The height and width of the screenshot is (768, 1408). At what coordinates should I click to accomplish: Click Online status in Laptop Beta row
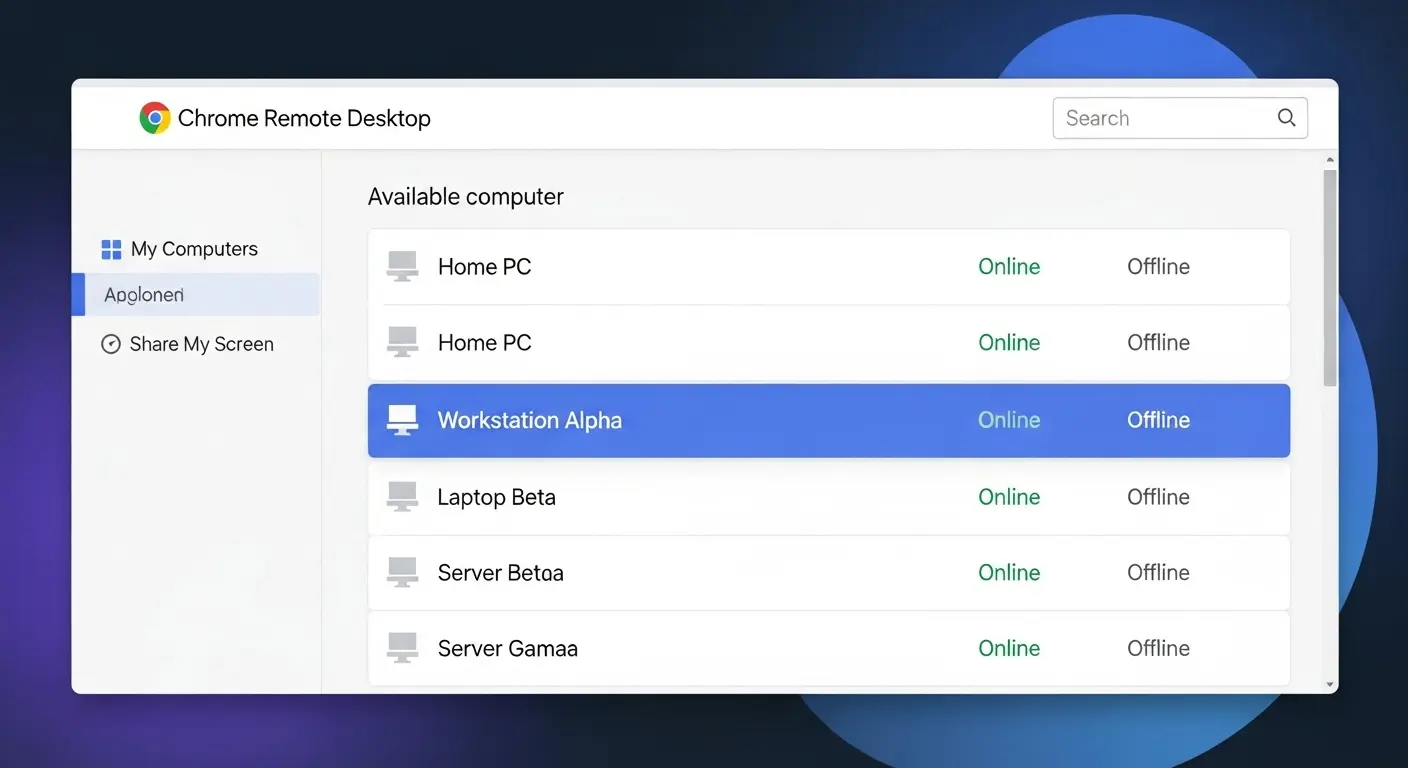(x=1009, y=497)
